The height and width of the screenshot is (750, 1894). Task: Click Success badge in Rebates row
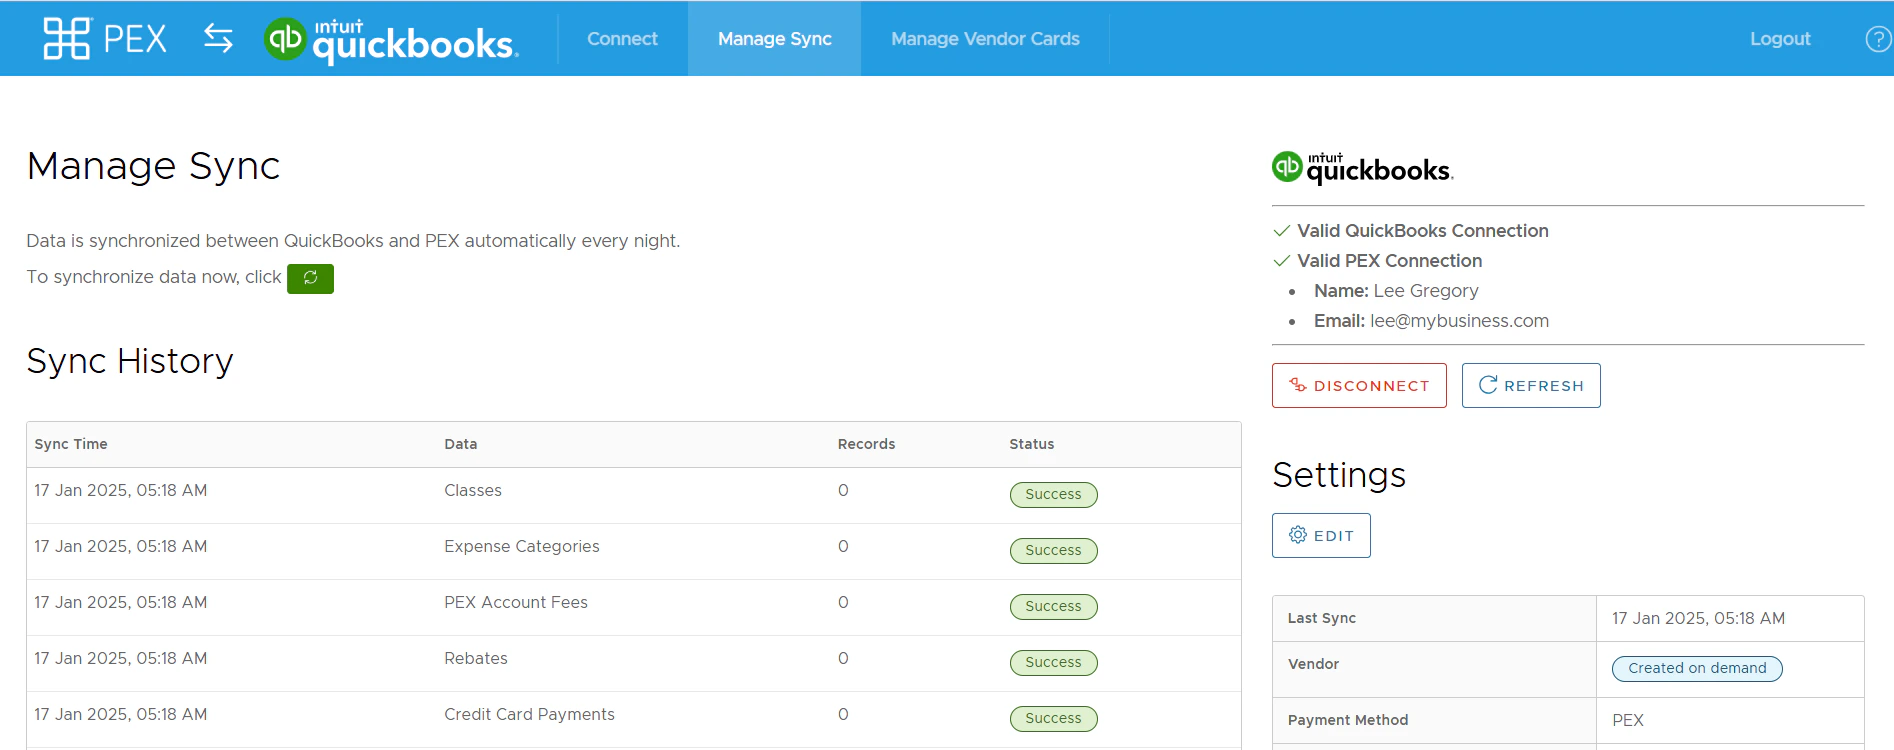1053,663
